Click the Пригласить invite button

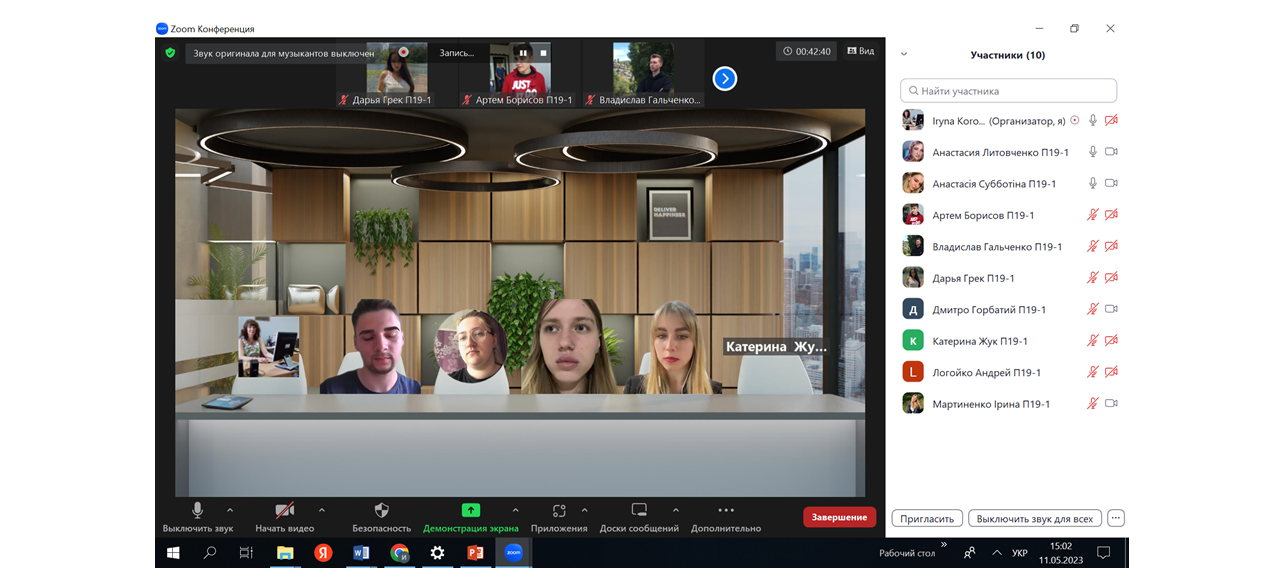(x=927, y=519)
